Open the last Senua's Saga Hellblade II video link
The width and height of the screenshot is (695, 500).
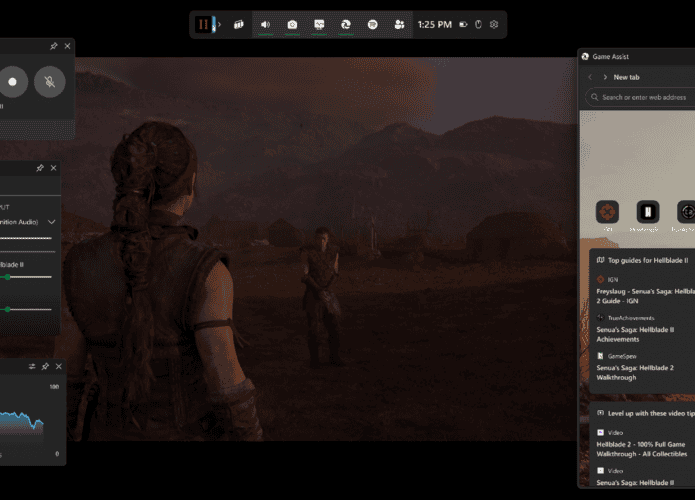pyautogui.click(x=635, y=482)
